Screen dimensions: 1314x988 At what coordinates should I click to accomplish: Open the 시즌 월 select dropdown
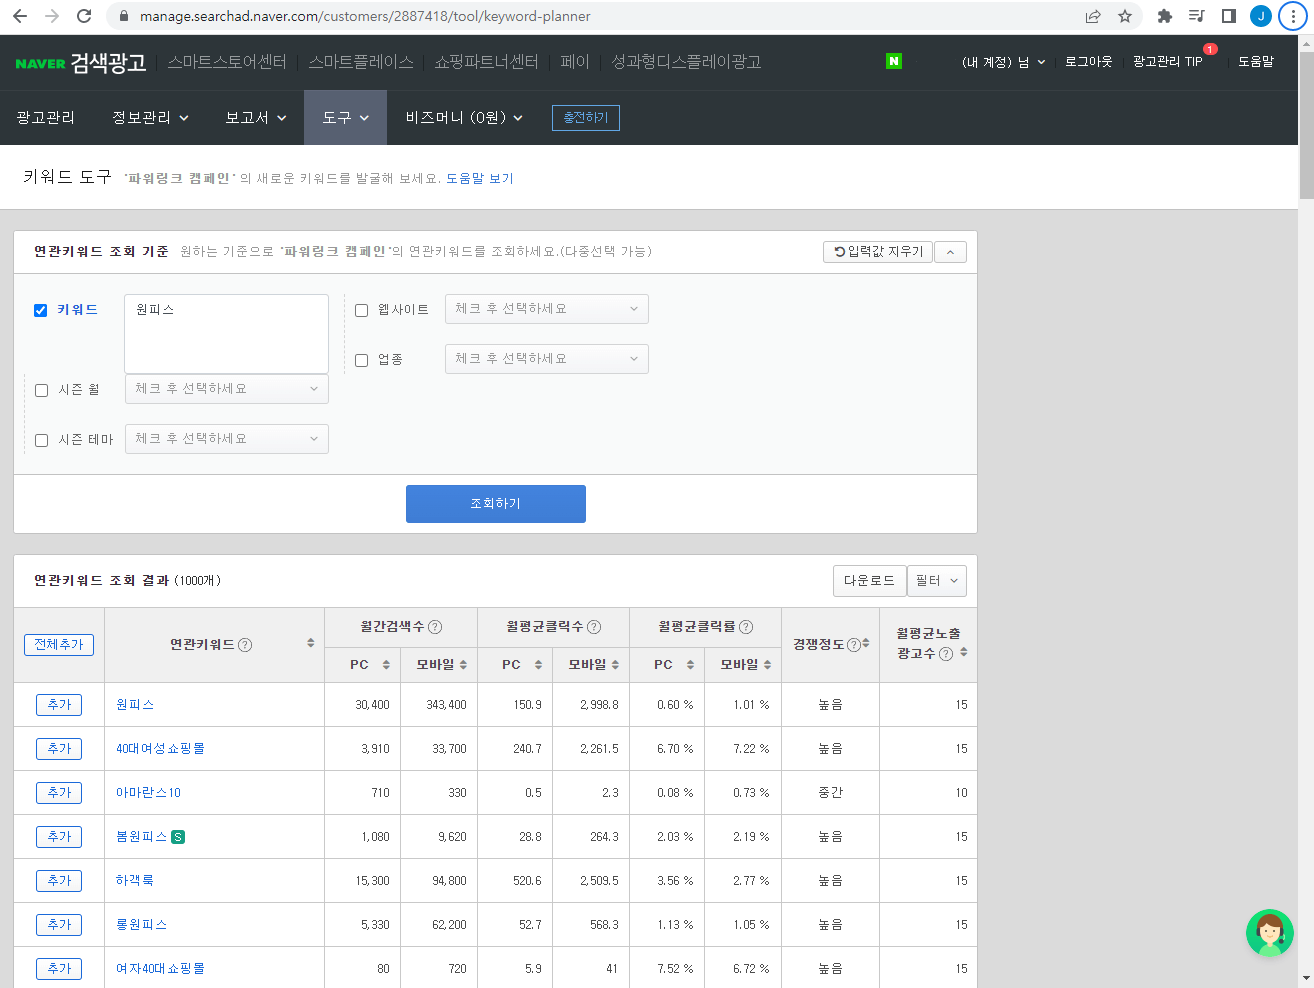[x=227, y=389]
